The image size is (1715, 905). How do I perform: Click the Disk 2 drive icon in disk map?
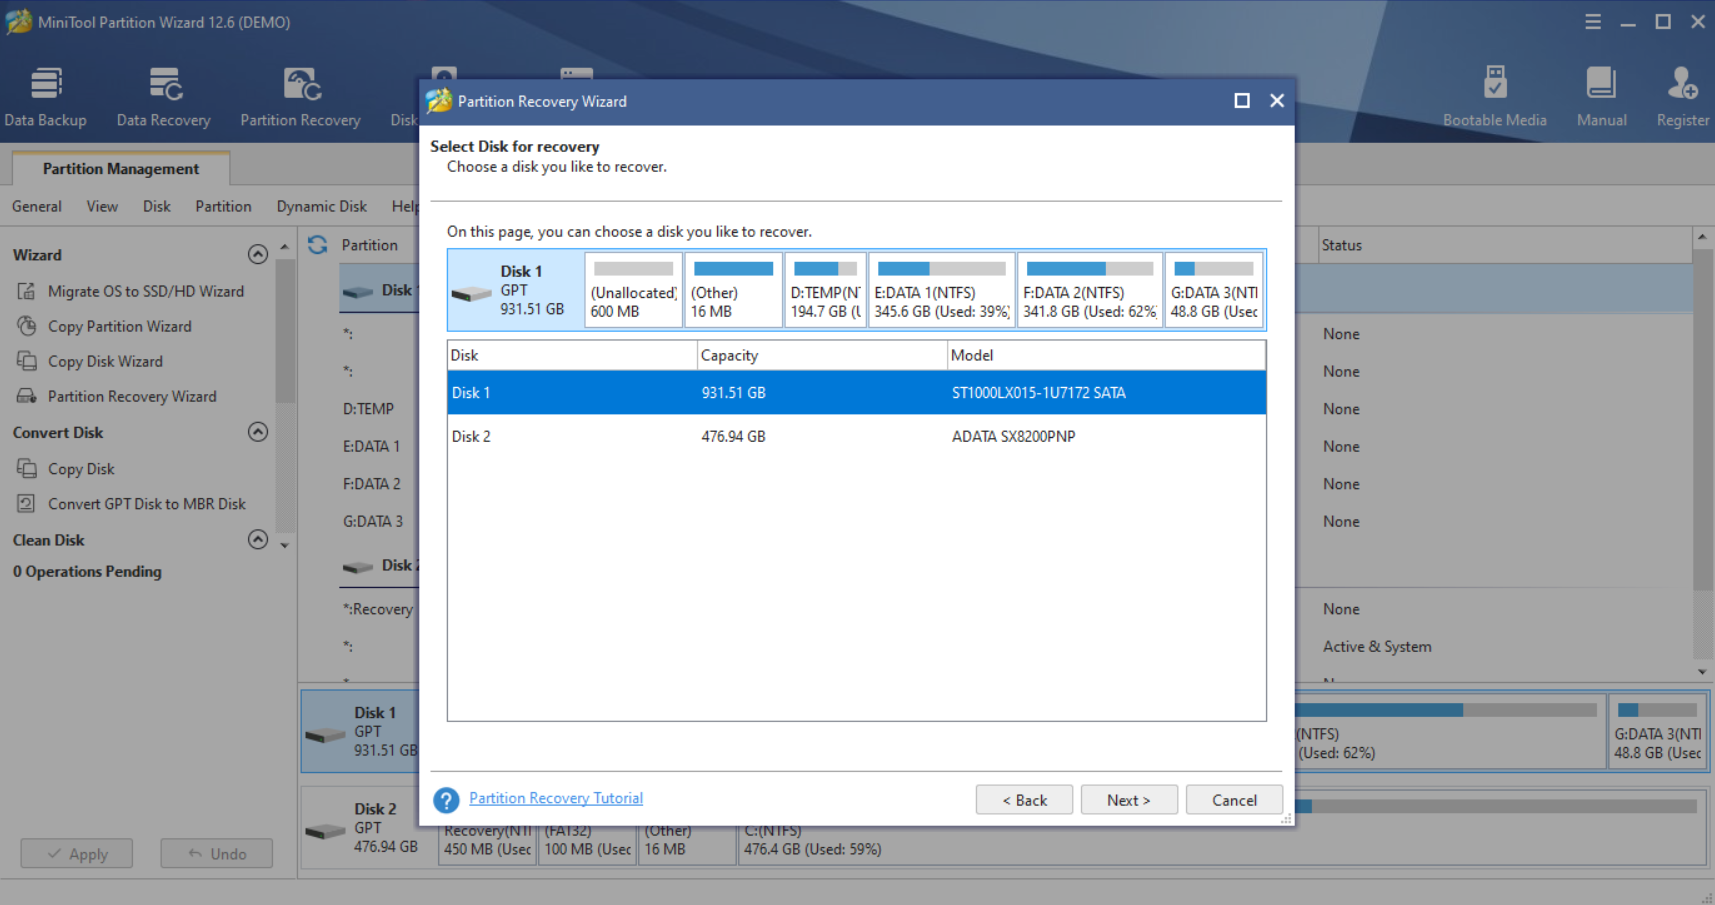pos(325,830)
